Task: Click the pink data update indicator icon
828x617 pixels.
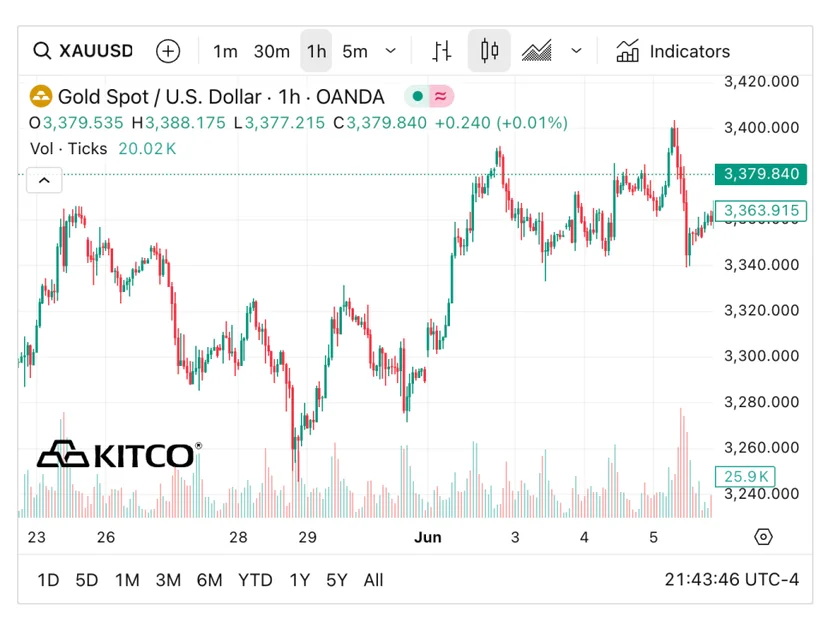Action: point(441,96)
